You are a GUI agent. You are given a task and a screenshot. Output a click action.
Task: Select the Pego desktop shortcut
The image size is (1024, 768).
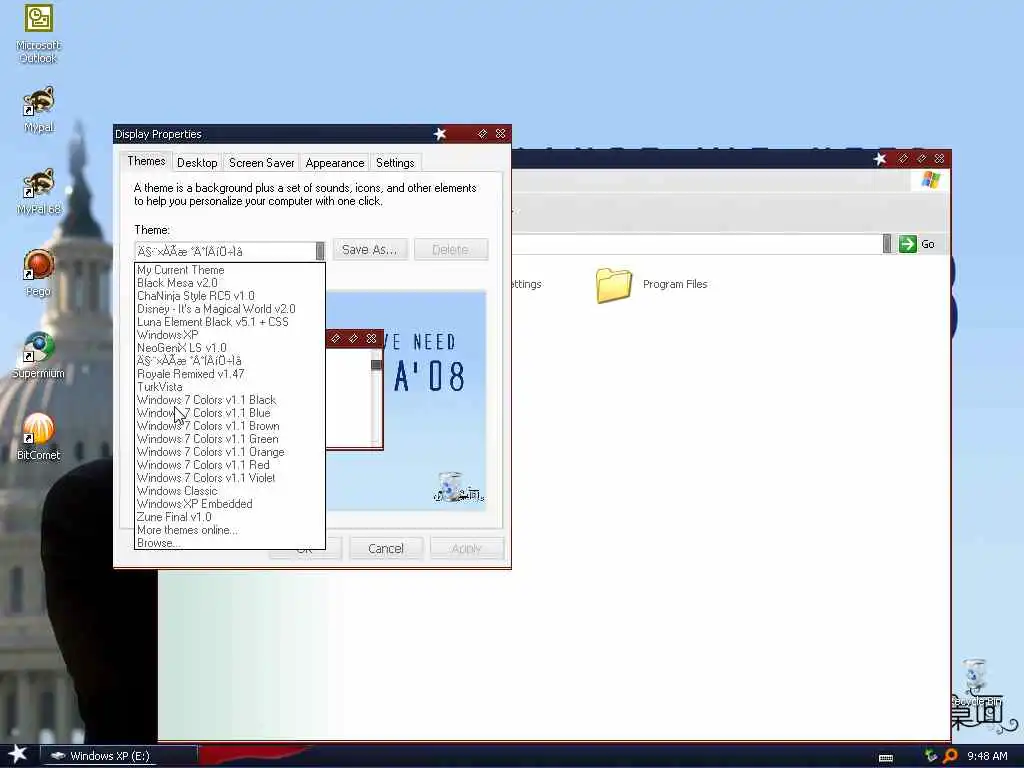[39, 273]
